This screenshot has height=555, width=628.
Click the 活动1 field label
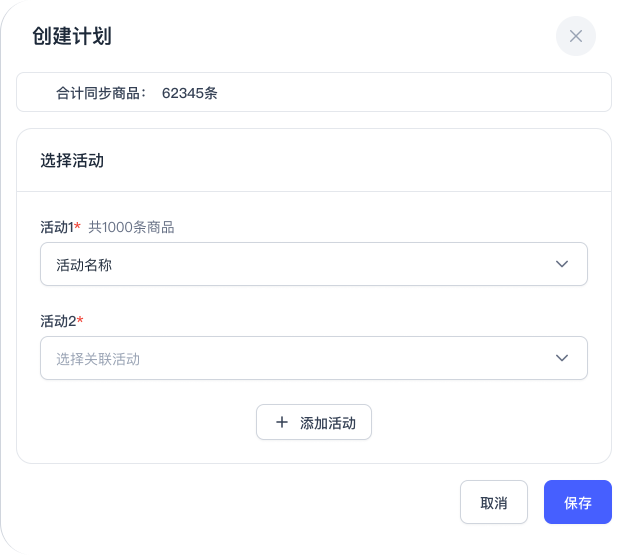tap(56, 227)
